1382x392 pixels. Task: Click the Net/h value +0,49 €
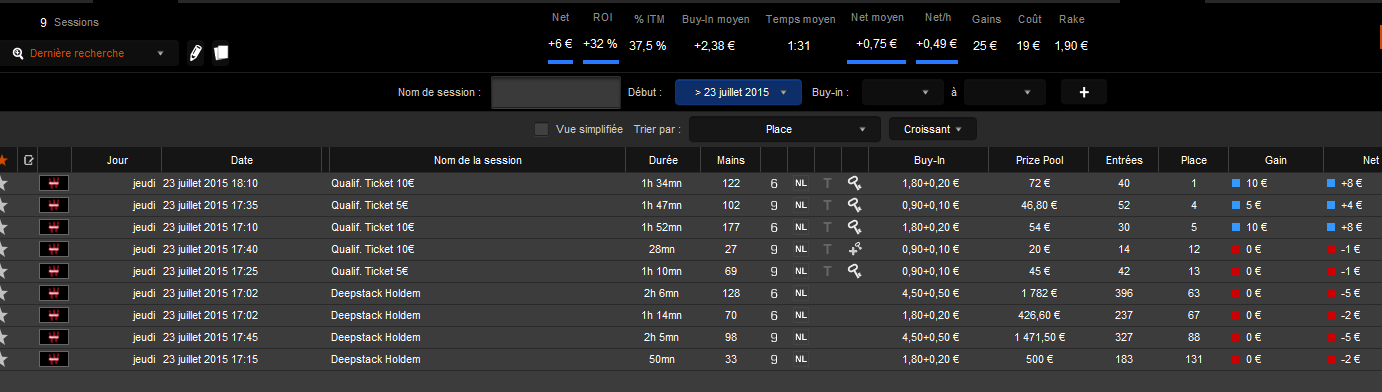[x=937, y=45]
